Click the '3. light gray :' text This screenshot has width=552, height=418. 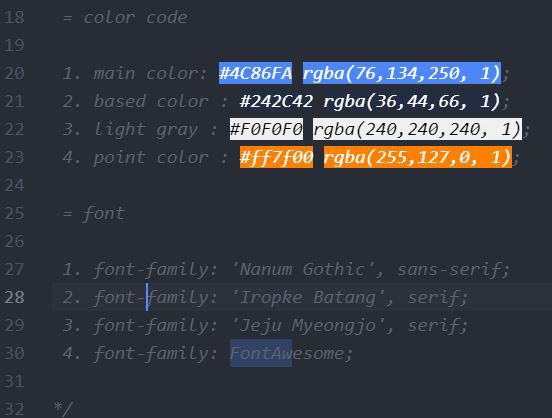tap(140, 129)
